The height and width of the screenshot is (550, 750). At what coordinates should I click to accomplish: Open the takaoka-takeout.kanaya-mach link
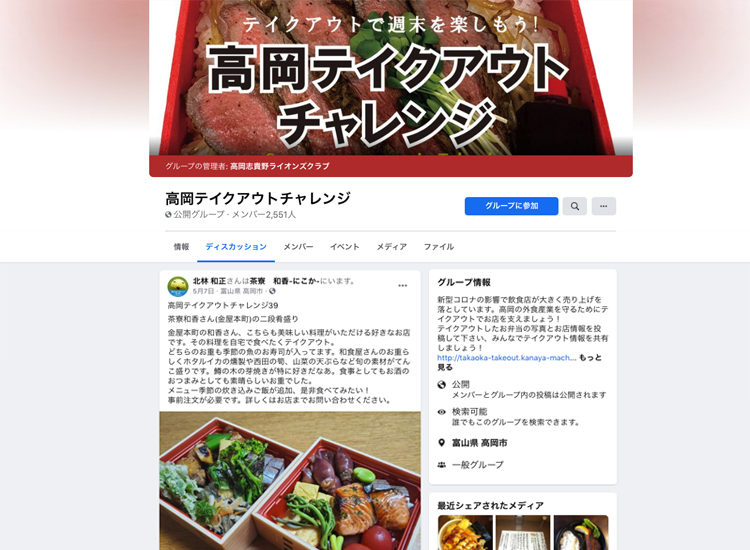(506, 358)
